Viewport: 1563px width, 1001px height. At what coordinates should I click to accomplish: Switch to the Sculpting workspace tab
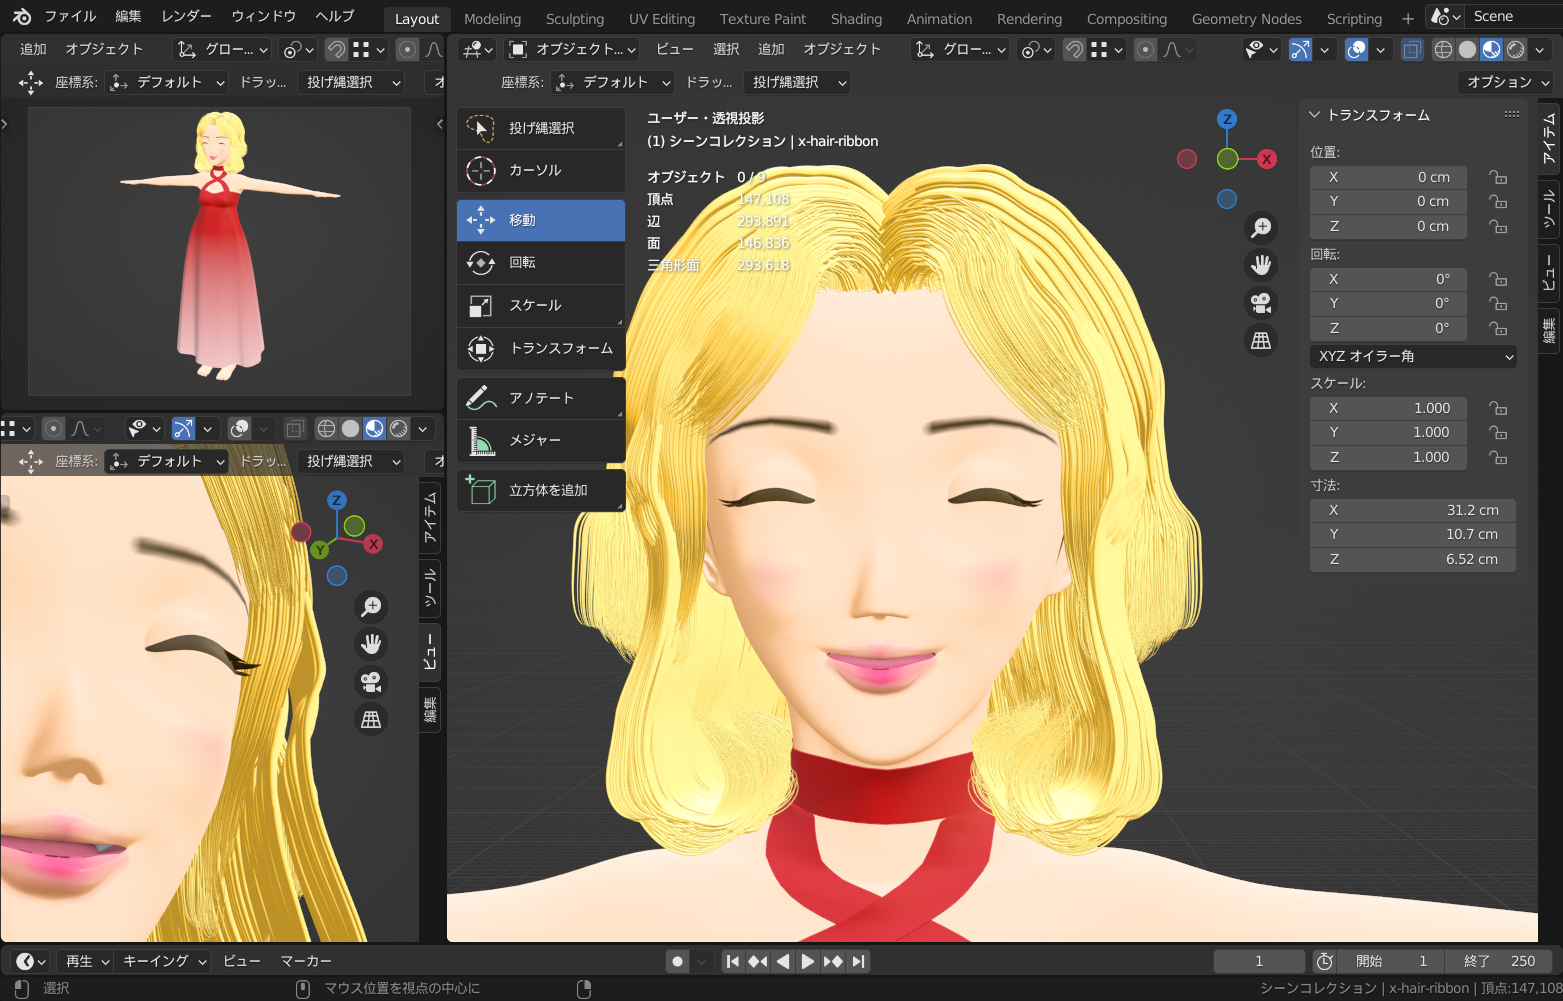(x=574, y=19)
